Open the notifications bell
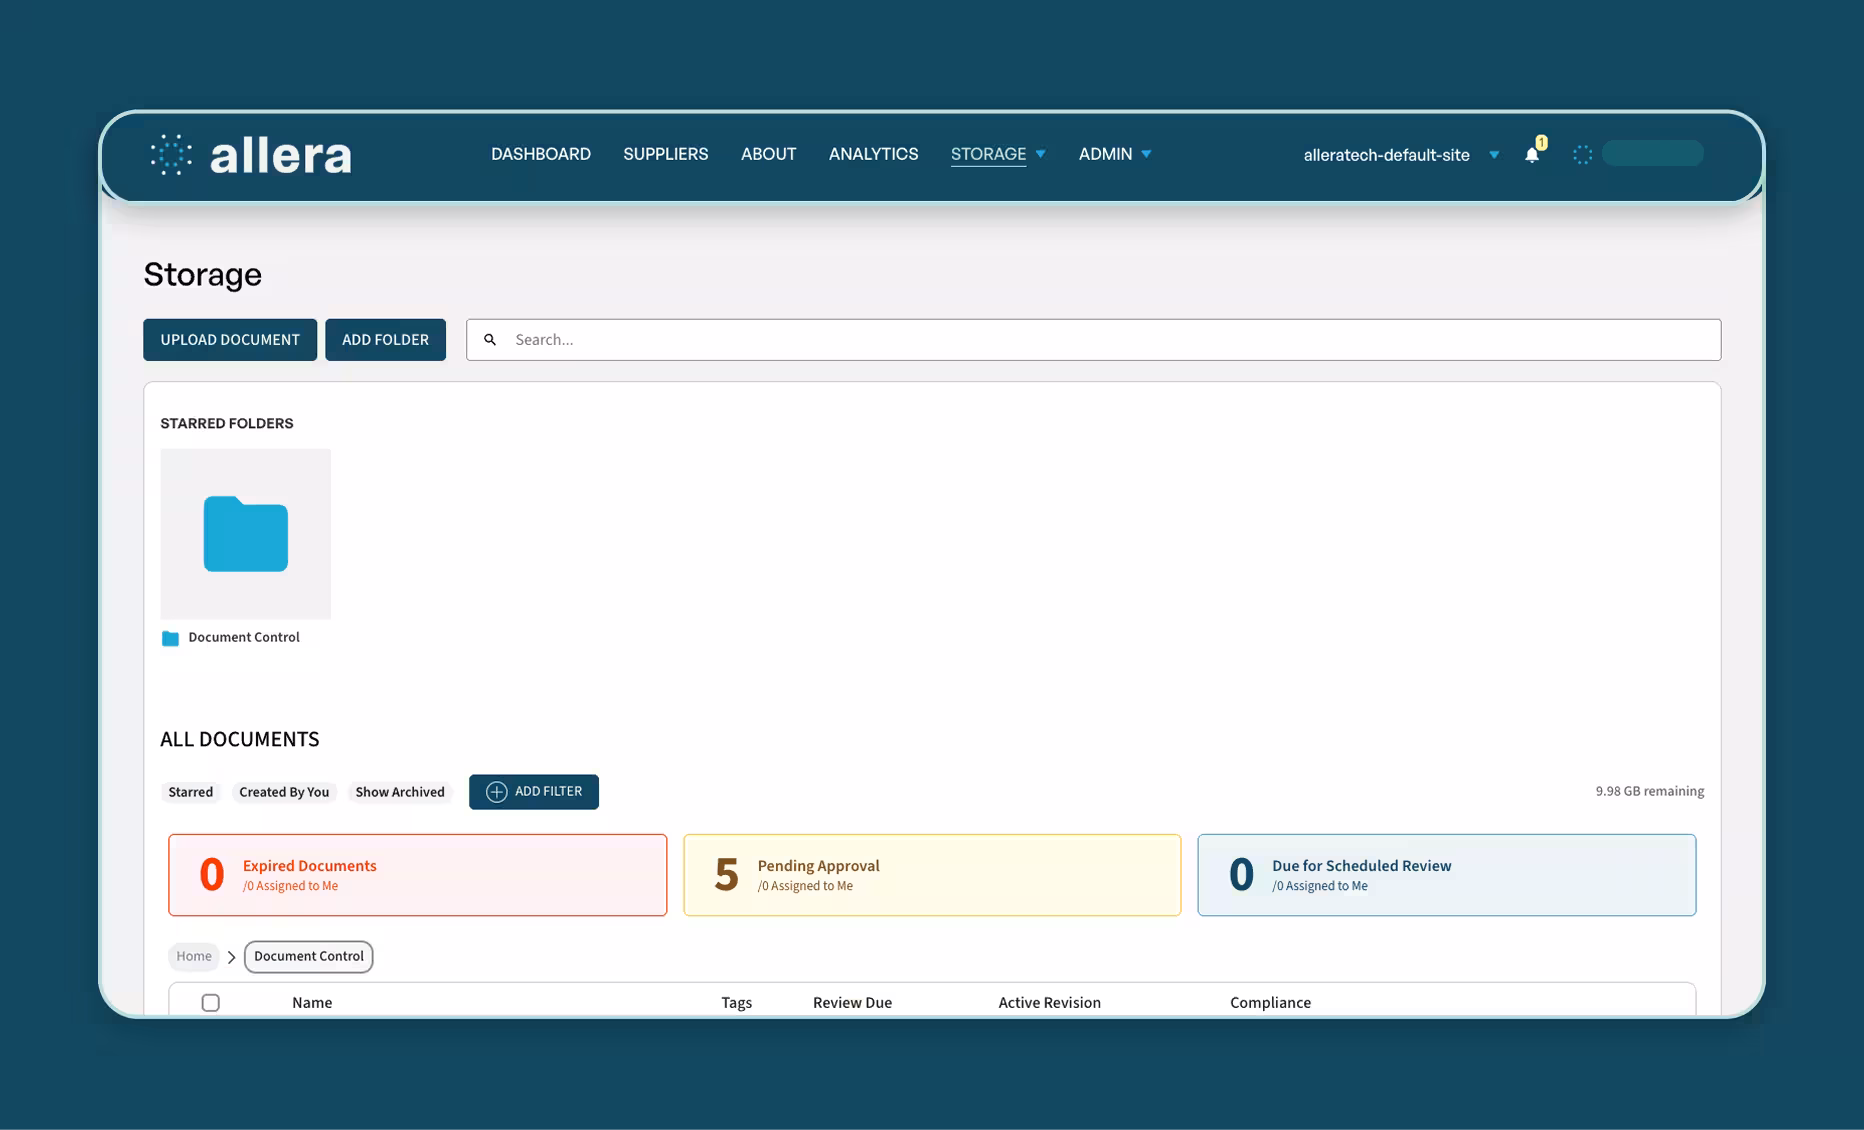This screenshot has width=1864, height=1130. (1531, 154)
